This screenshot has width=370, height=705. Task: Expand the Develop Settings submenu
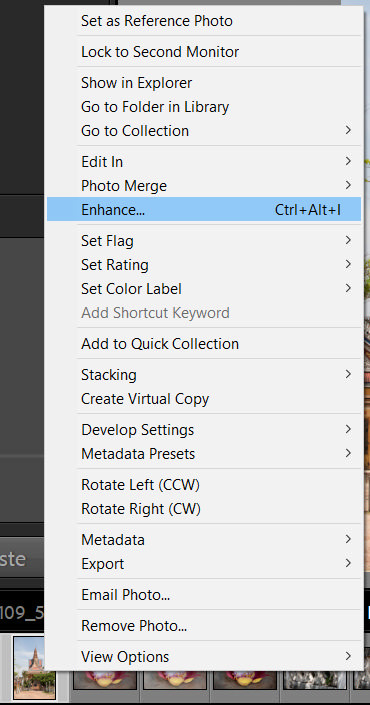tap(204, 429)
